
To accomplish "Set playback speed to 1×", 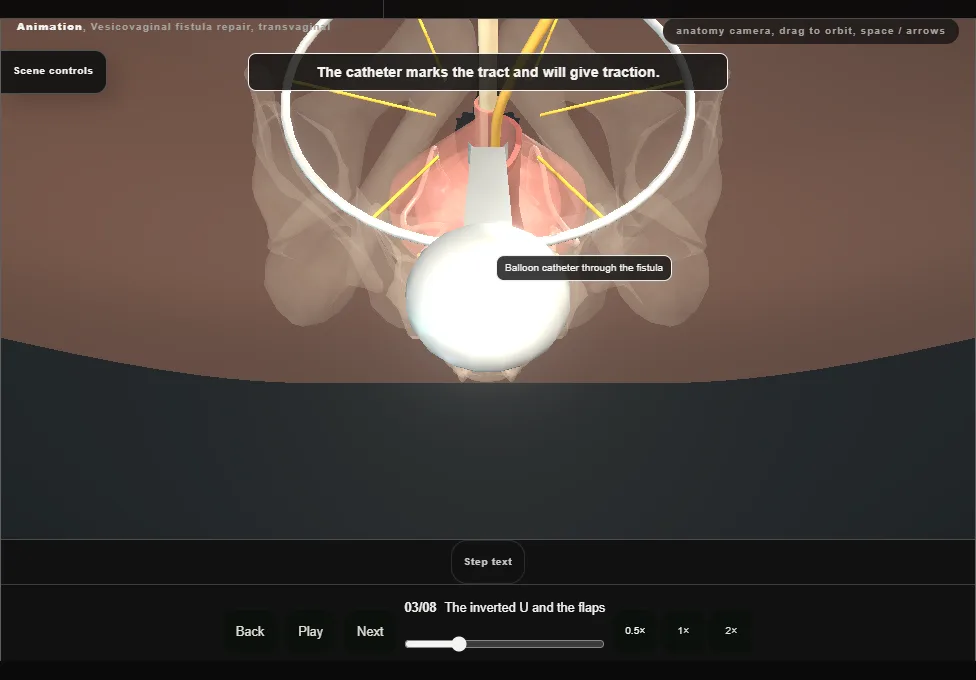I will pos(683,631).
